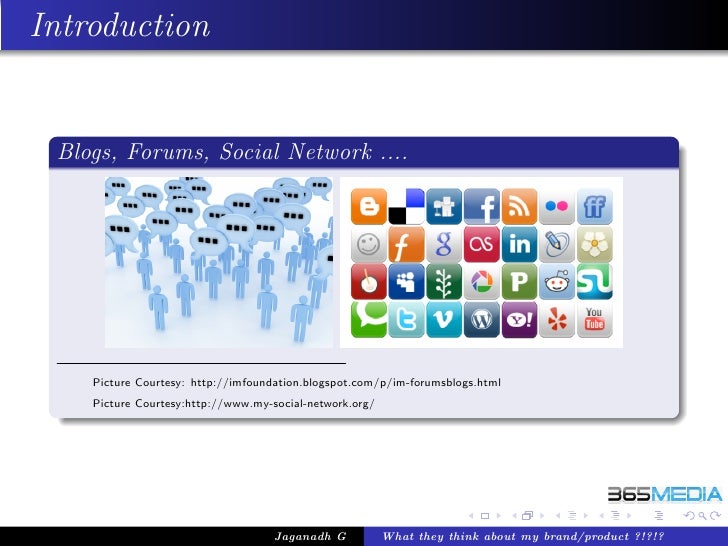Click the orange Blogger icon

pyautogui.click(x=369, y=206)
